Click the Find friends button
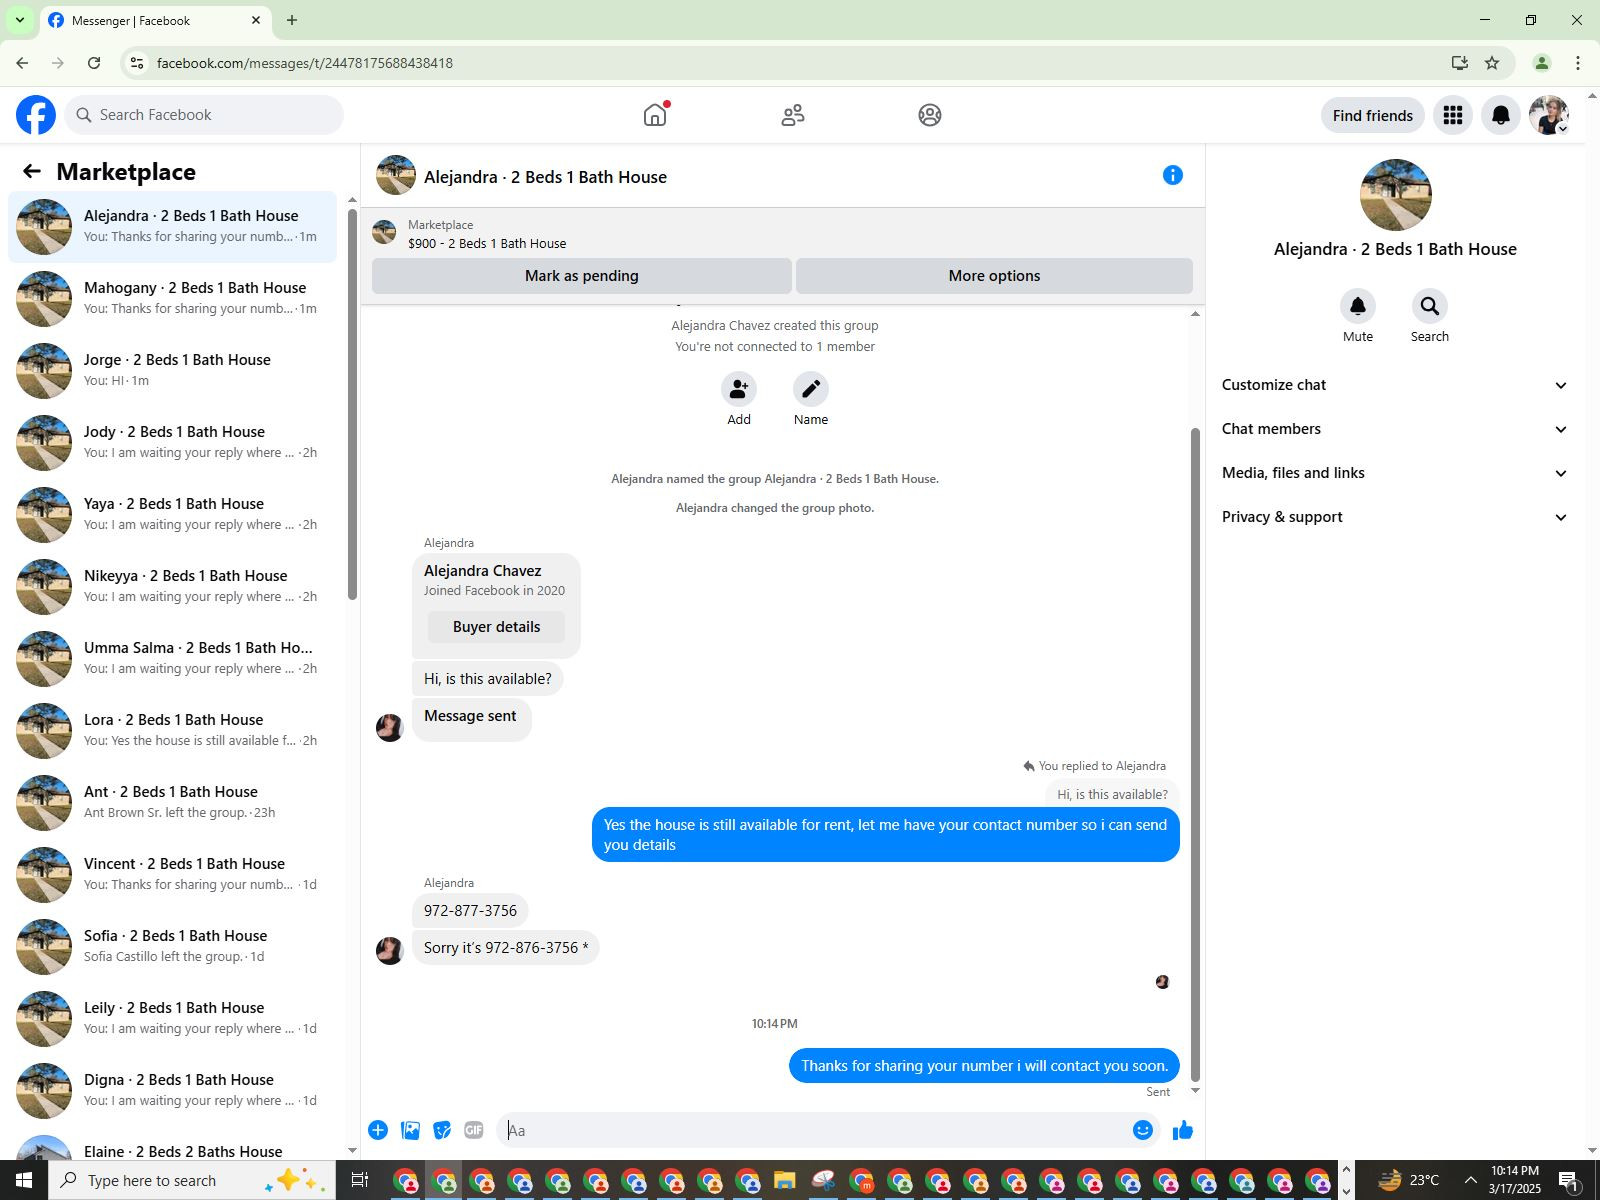 click(1373, 115)
